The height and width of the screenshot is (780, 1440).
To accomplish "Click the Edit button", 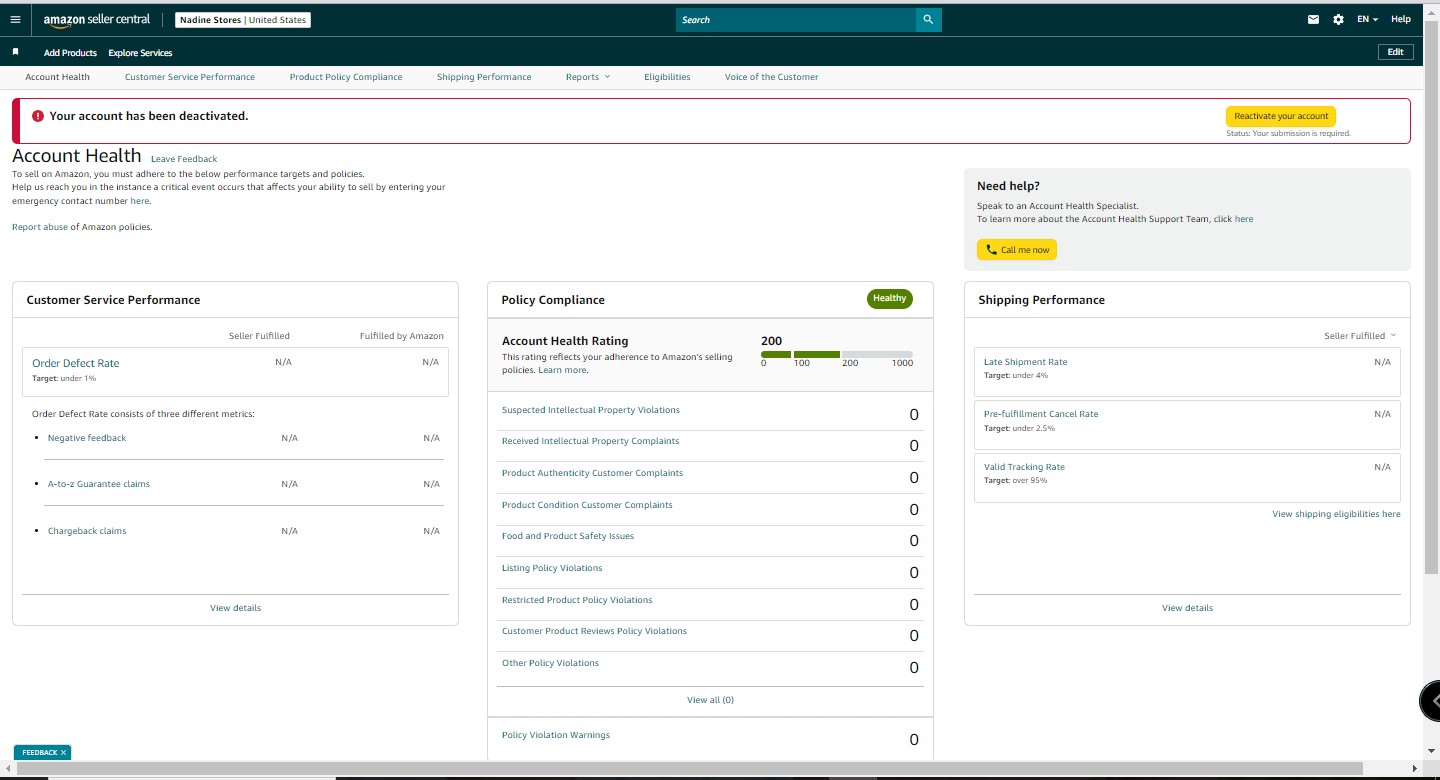I will tap(1395, 52).
